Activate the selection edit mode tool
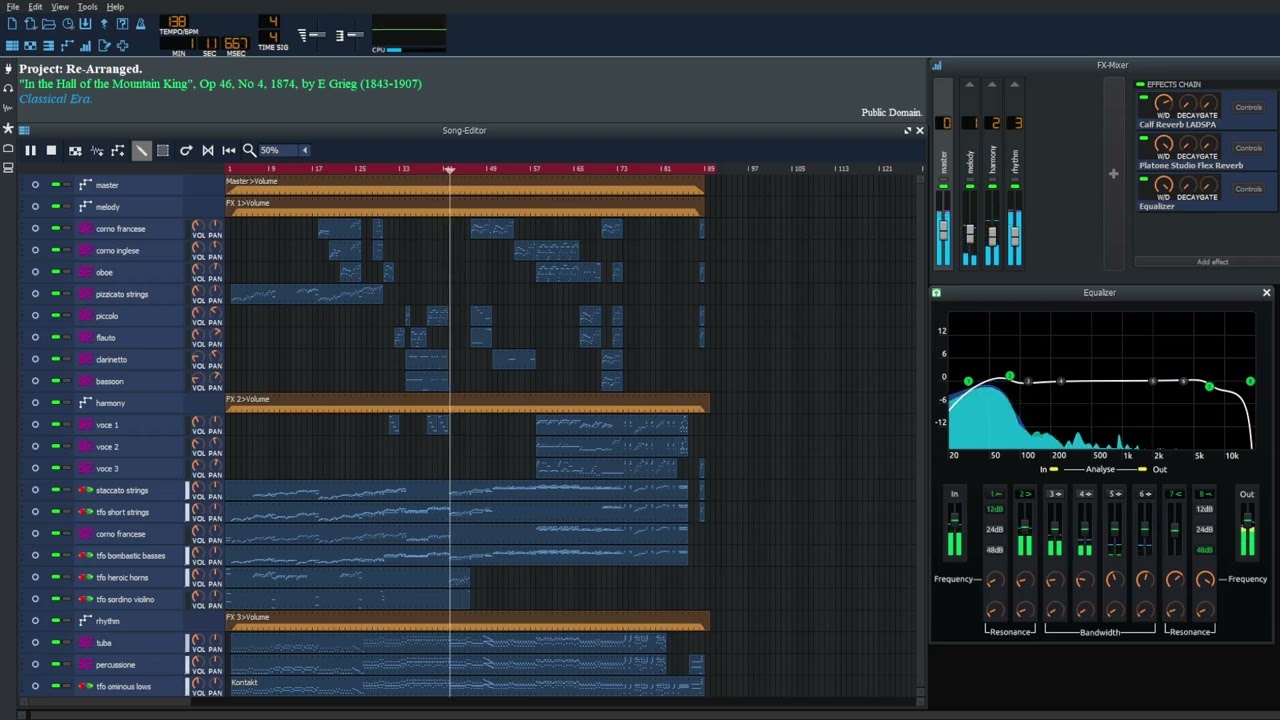This screenshot has width=1280, height=720. [163, 150]
